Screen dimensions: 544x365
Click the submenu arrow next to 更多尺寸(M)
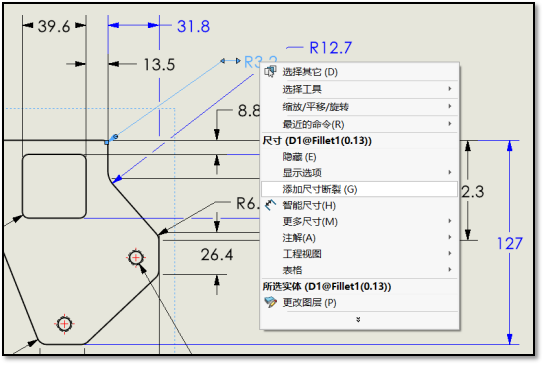pyautogui.click(x=450, y=221)
